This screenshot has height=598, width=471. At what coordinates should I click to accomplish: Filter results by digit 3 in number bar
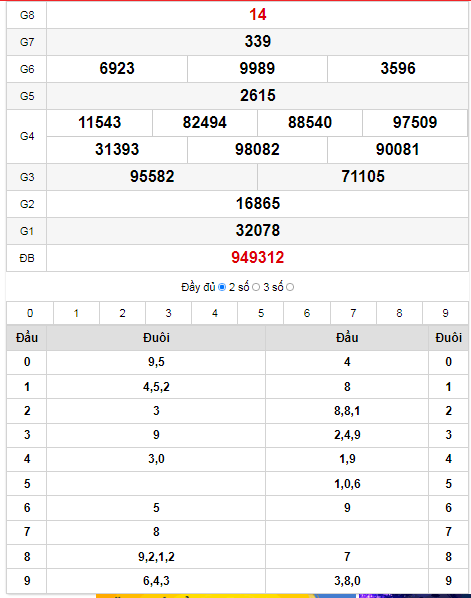tap(169, 313)
